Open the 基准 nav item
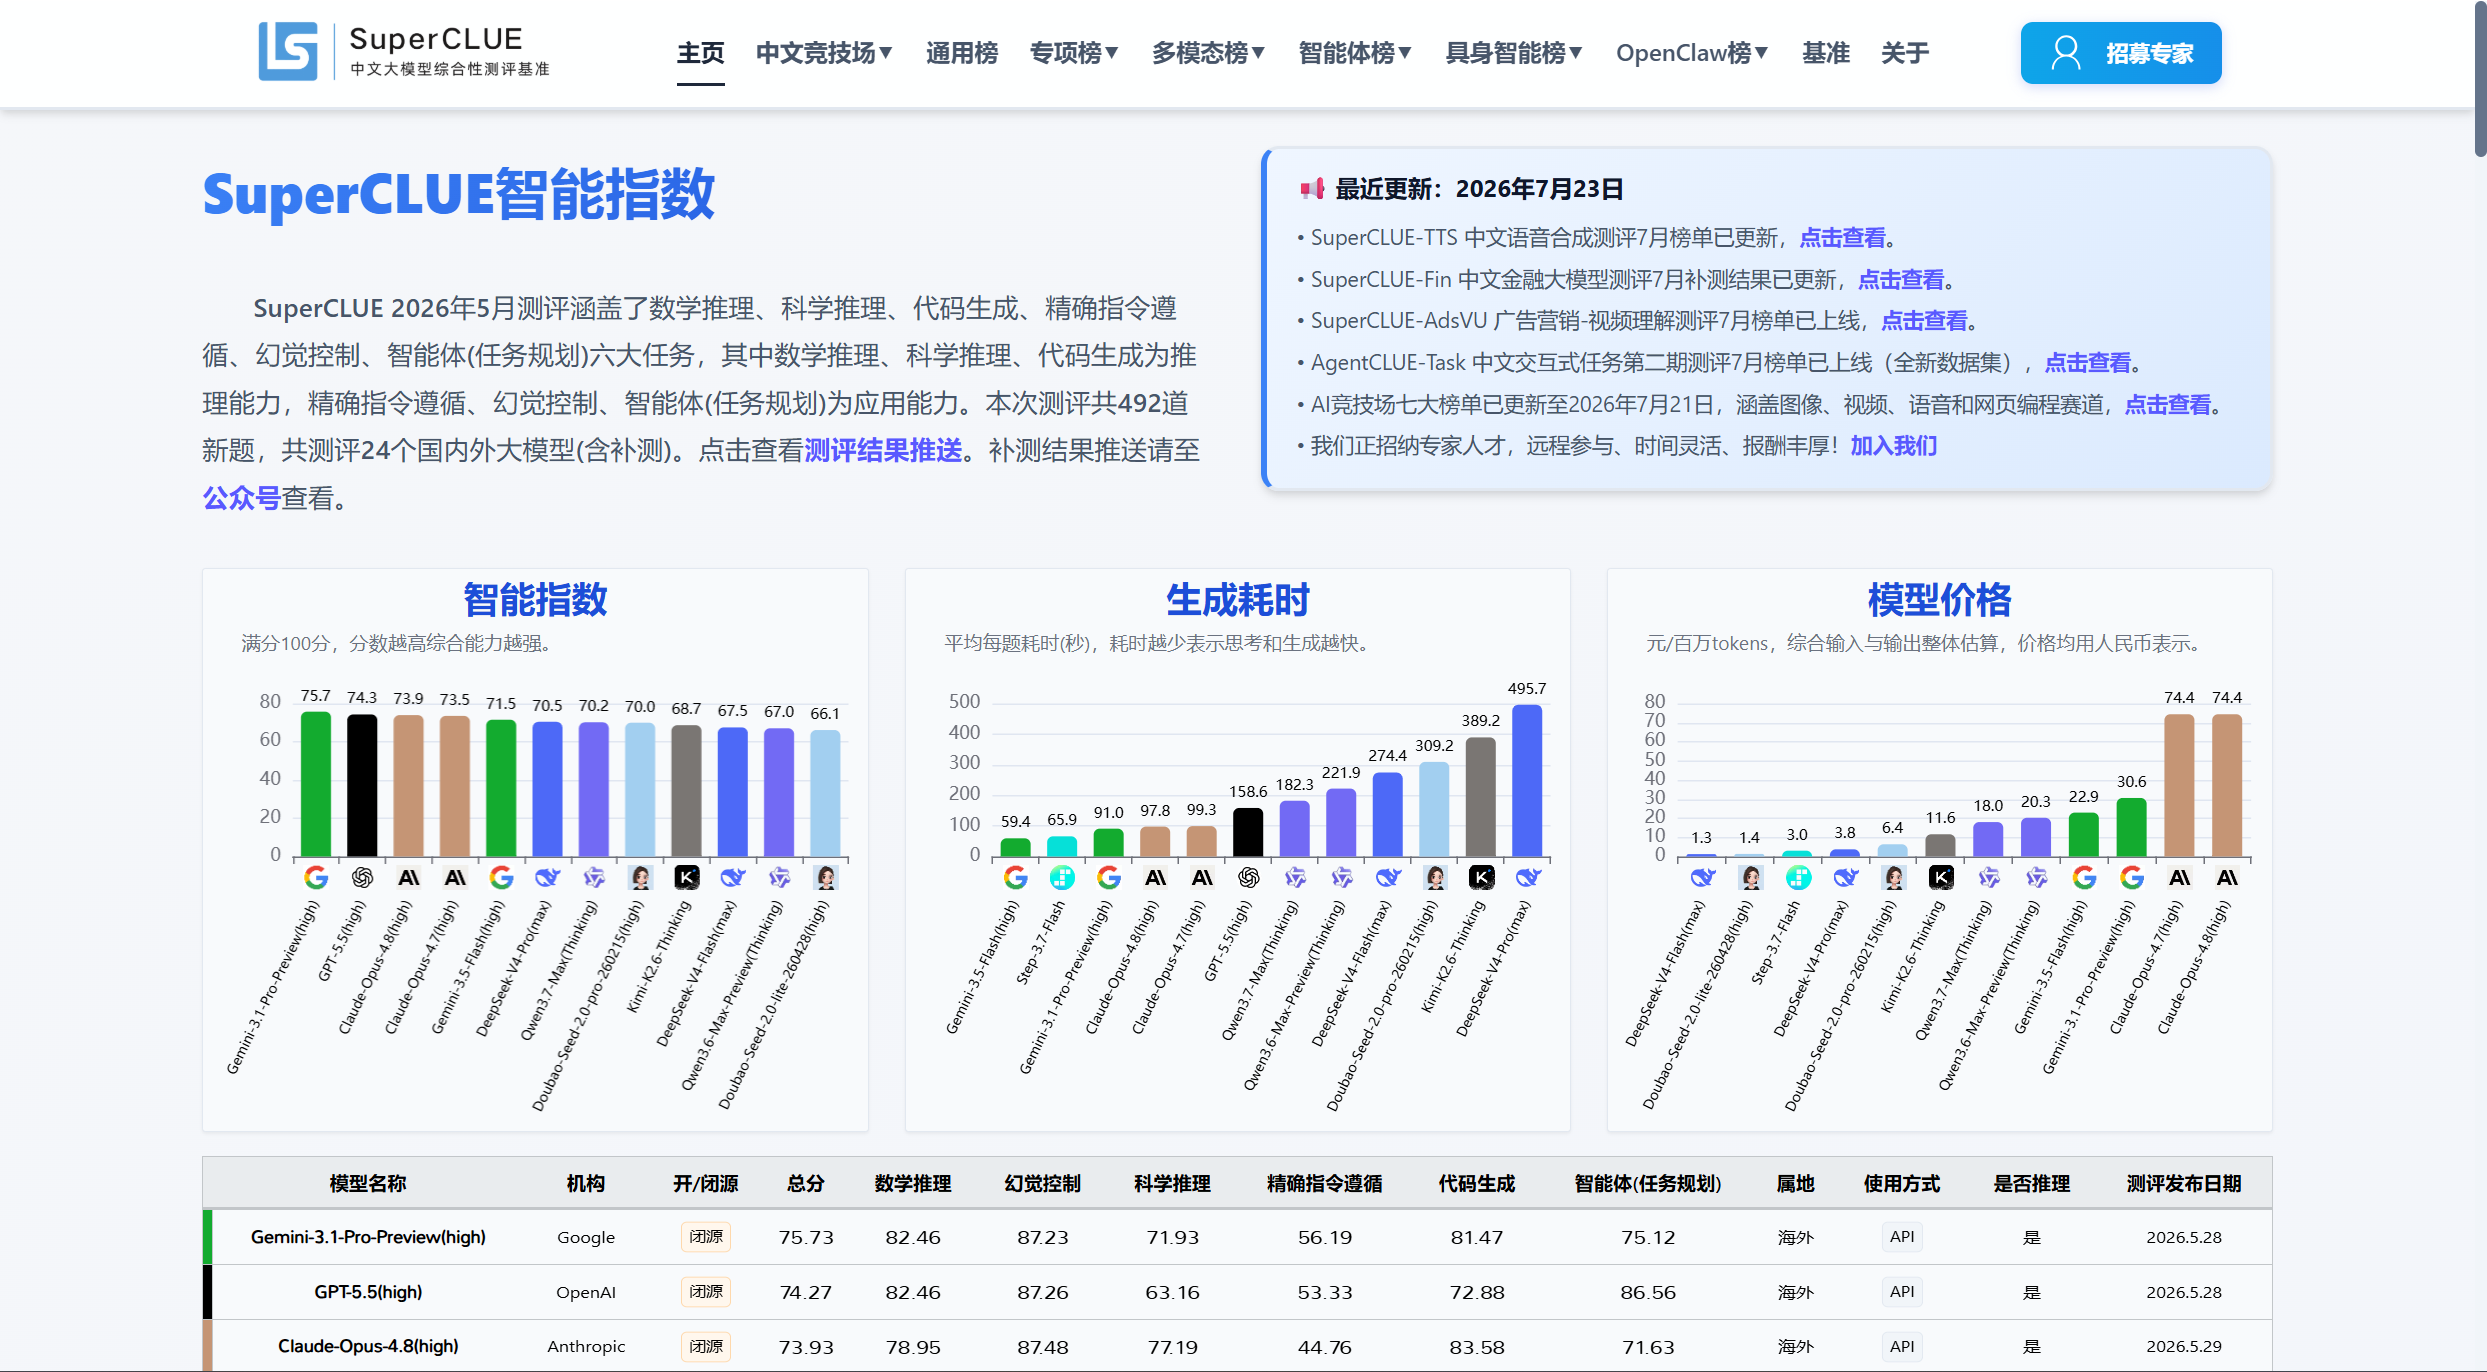This screenshot has width=2487, height=1372. (1826, 53)
